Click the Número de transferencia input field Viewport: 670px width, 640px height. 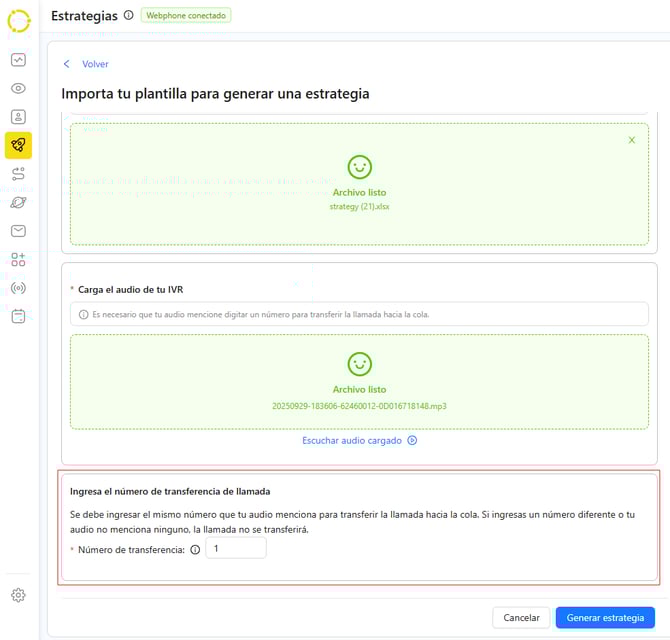point(236,548)
